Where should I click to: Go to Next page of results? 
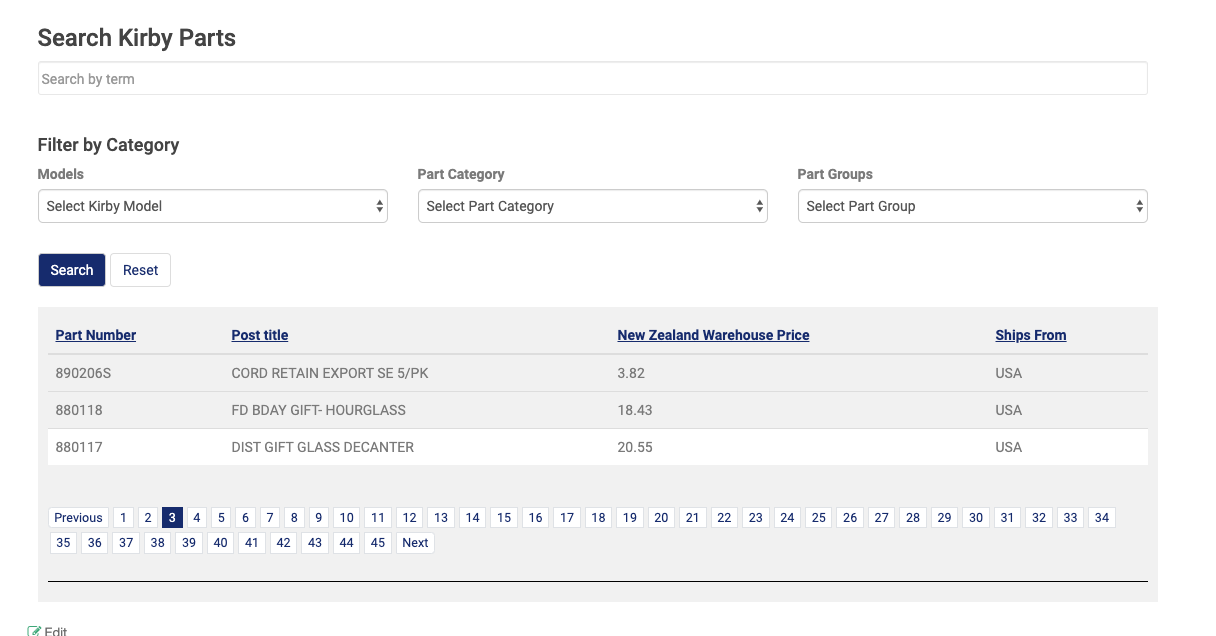[x=415, y=543]
